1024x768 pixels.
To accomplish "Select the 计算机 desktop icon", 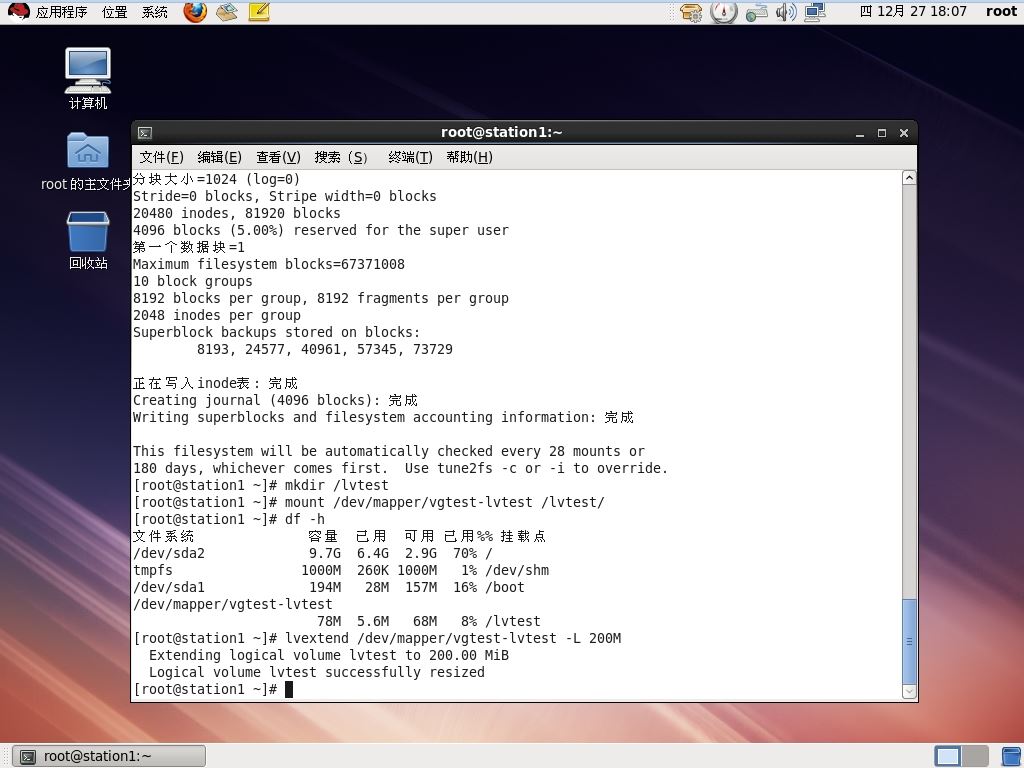I will pyautogui.click(x=88, y=78).
